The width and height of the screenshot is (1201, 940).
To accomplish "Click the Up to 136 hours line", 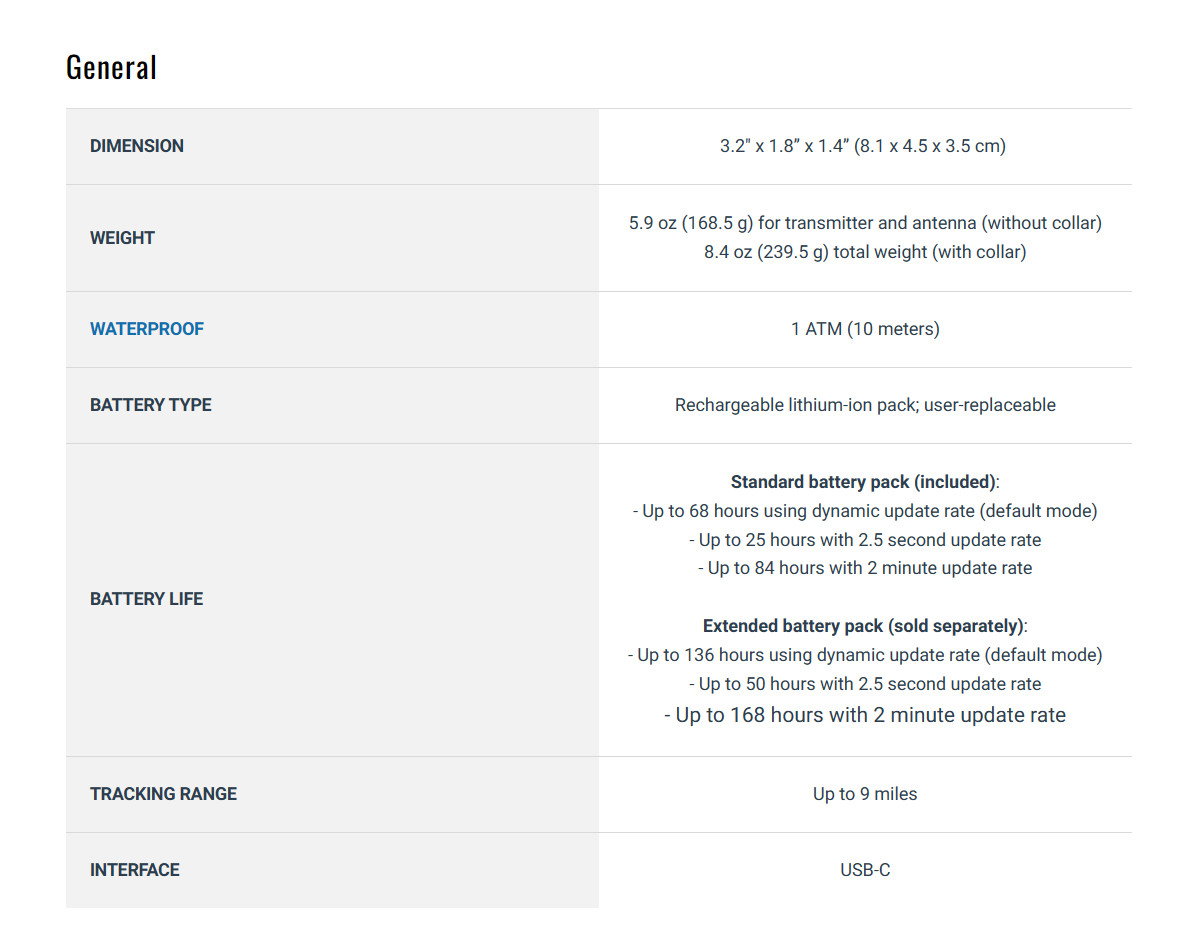I will click(x=865, y=655).
